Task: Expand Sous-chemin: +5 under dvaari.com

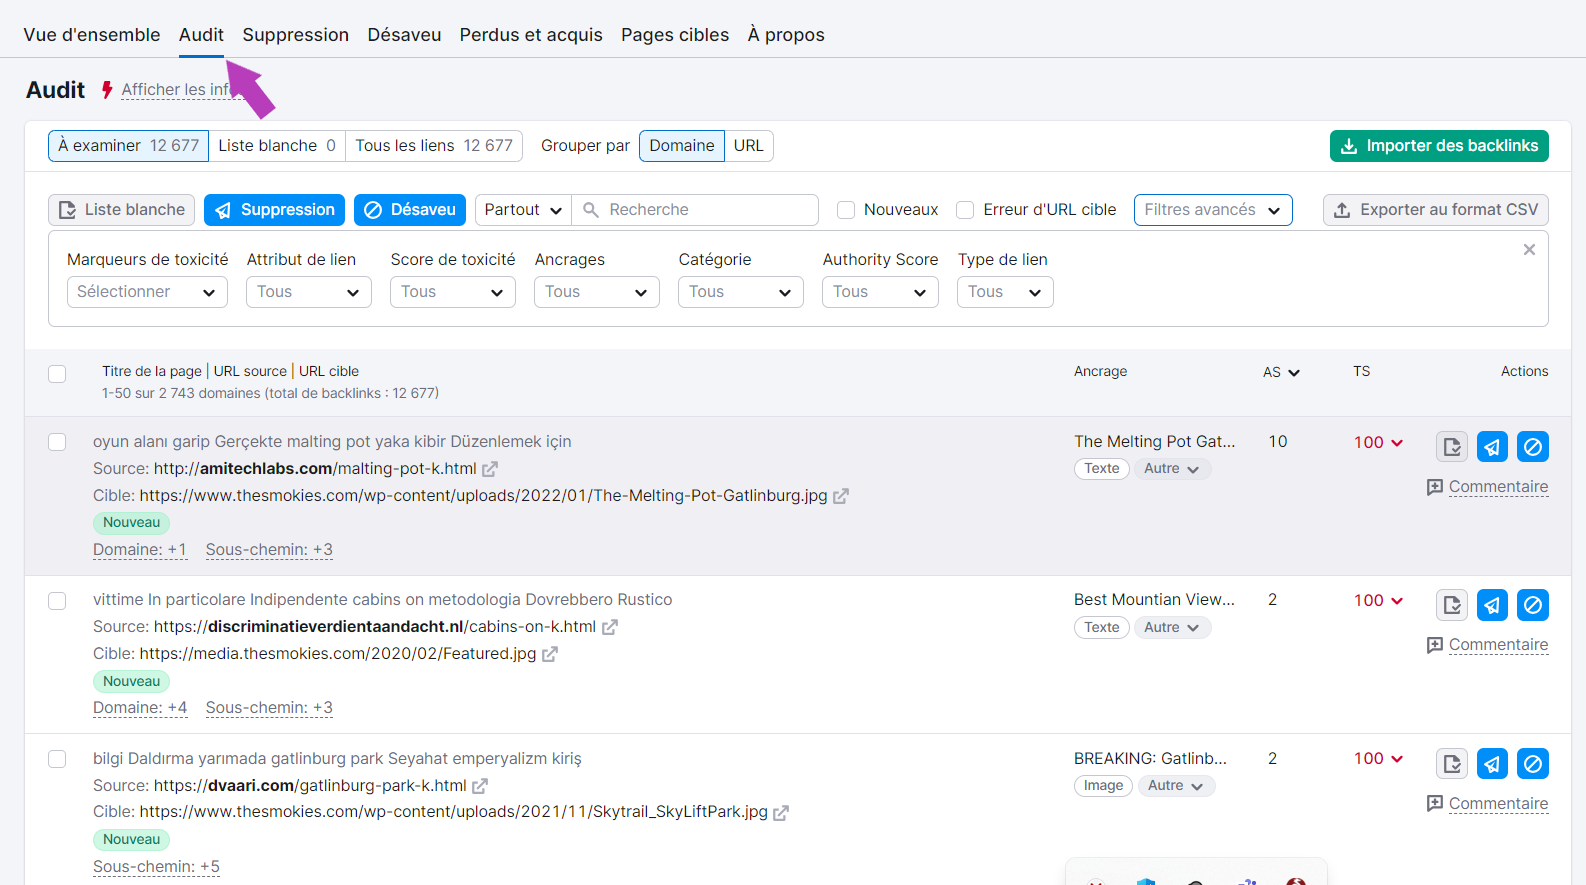Action: [x=156, y=867]
